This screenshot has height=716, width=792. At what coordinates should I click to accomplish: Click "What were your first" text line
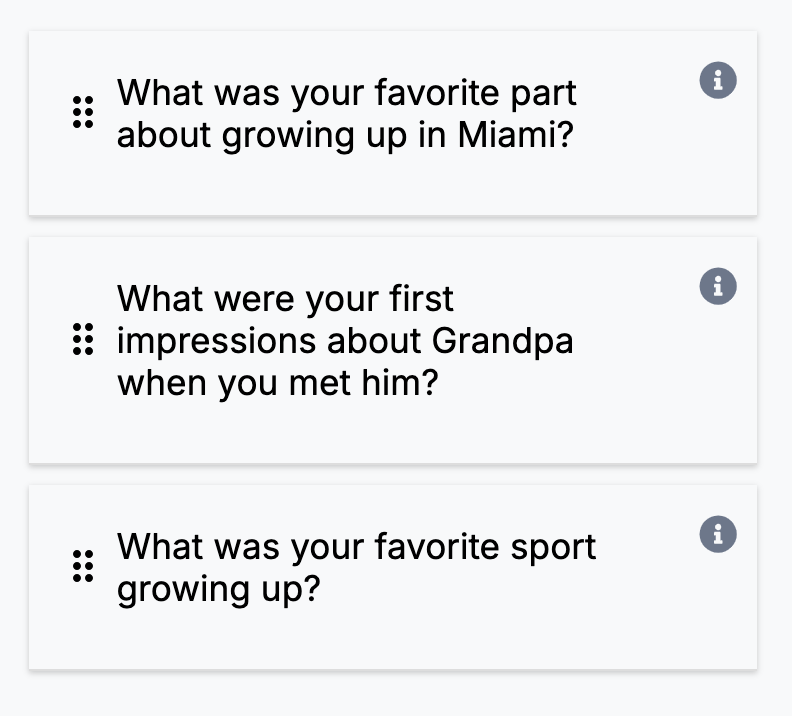click(x=286, y=298)
